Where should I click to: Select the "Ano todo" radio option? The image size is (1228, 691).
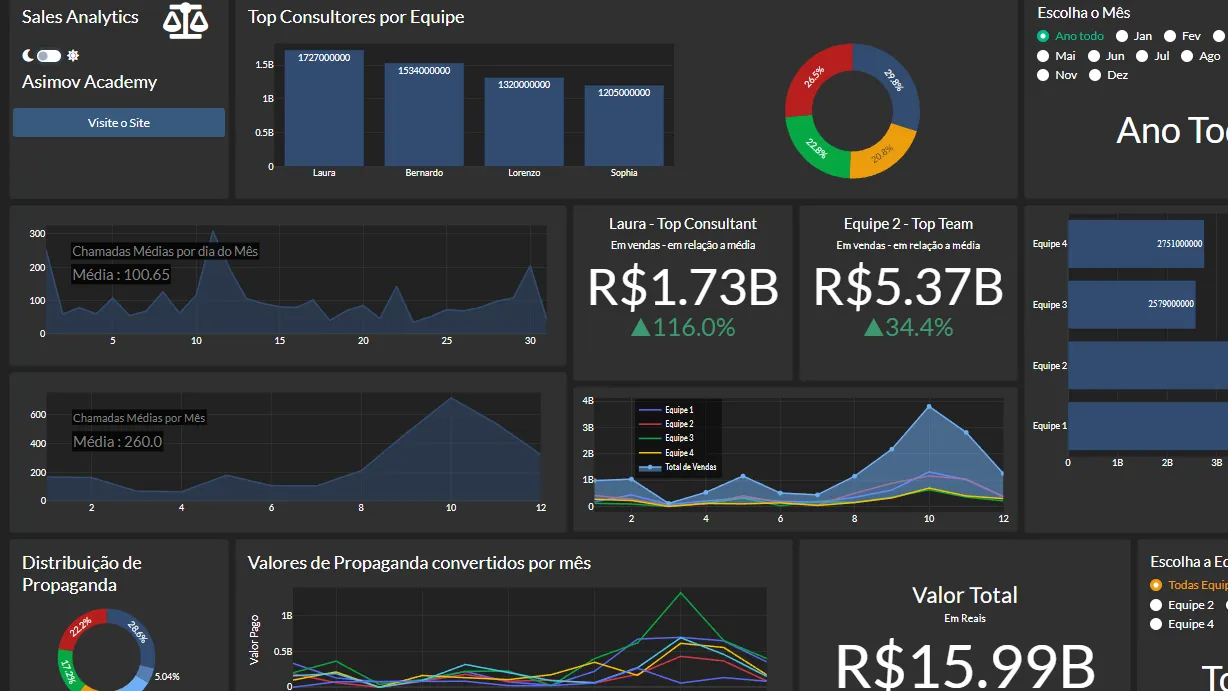1046,35
